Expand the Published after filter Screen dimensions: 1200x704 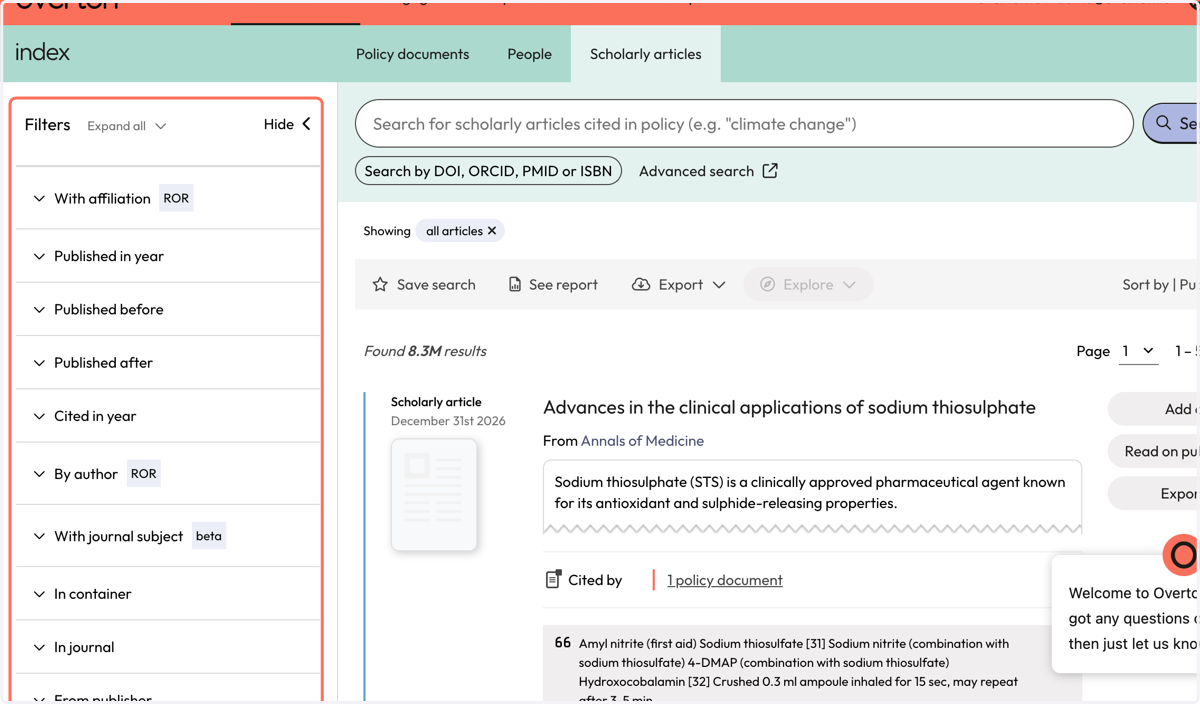pyautogui.click(x=168, y=362)
